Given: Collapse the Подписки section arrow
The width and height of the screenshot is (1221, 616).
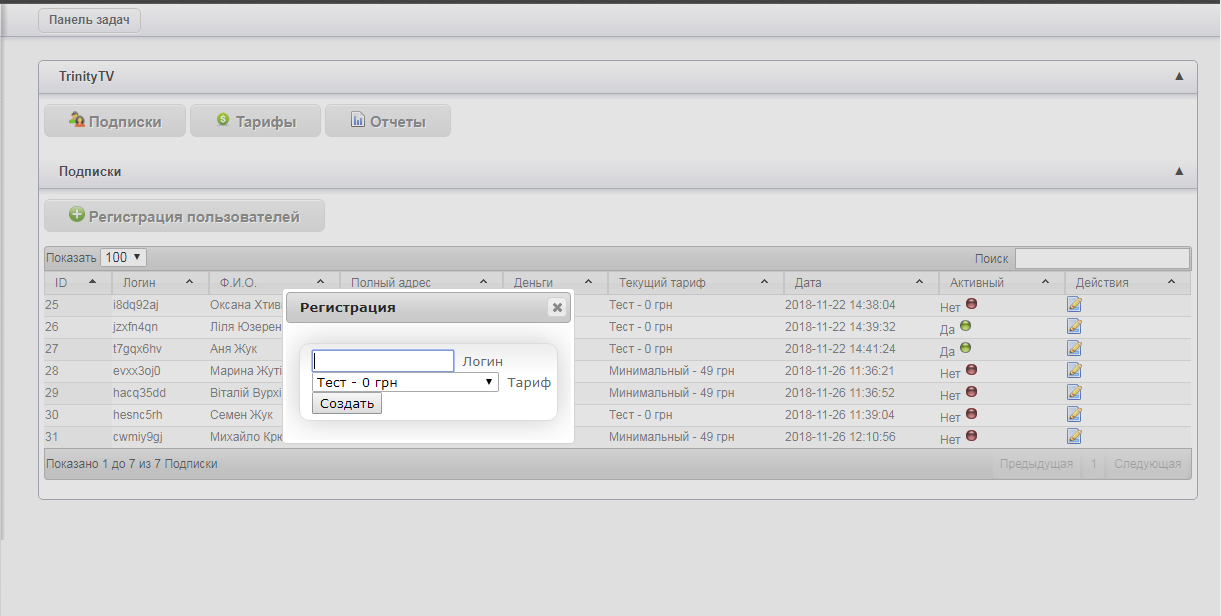Looking at the screenshot, I should click(x=1179, y=172).
